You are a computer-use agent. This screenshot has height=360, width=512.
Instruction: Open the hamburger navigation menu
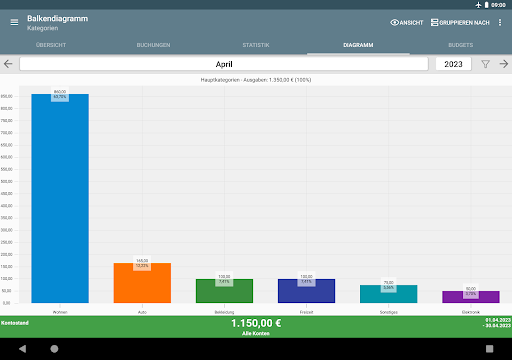pos(14,22)
